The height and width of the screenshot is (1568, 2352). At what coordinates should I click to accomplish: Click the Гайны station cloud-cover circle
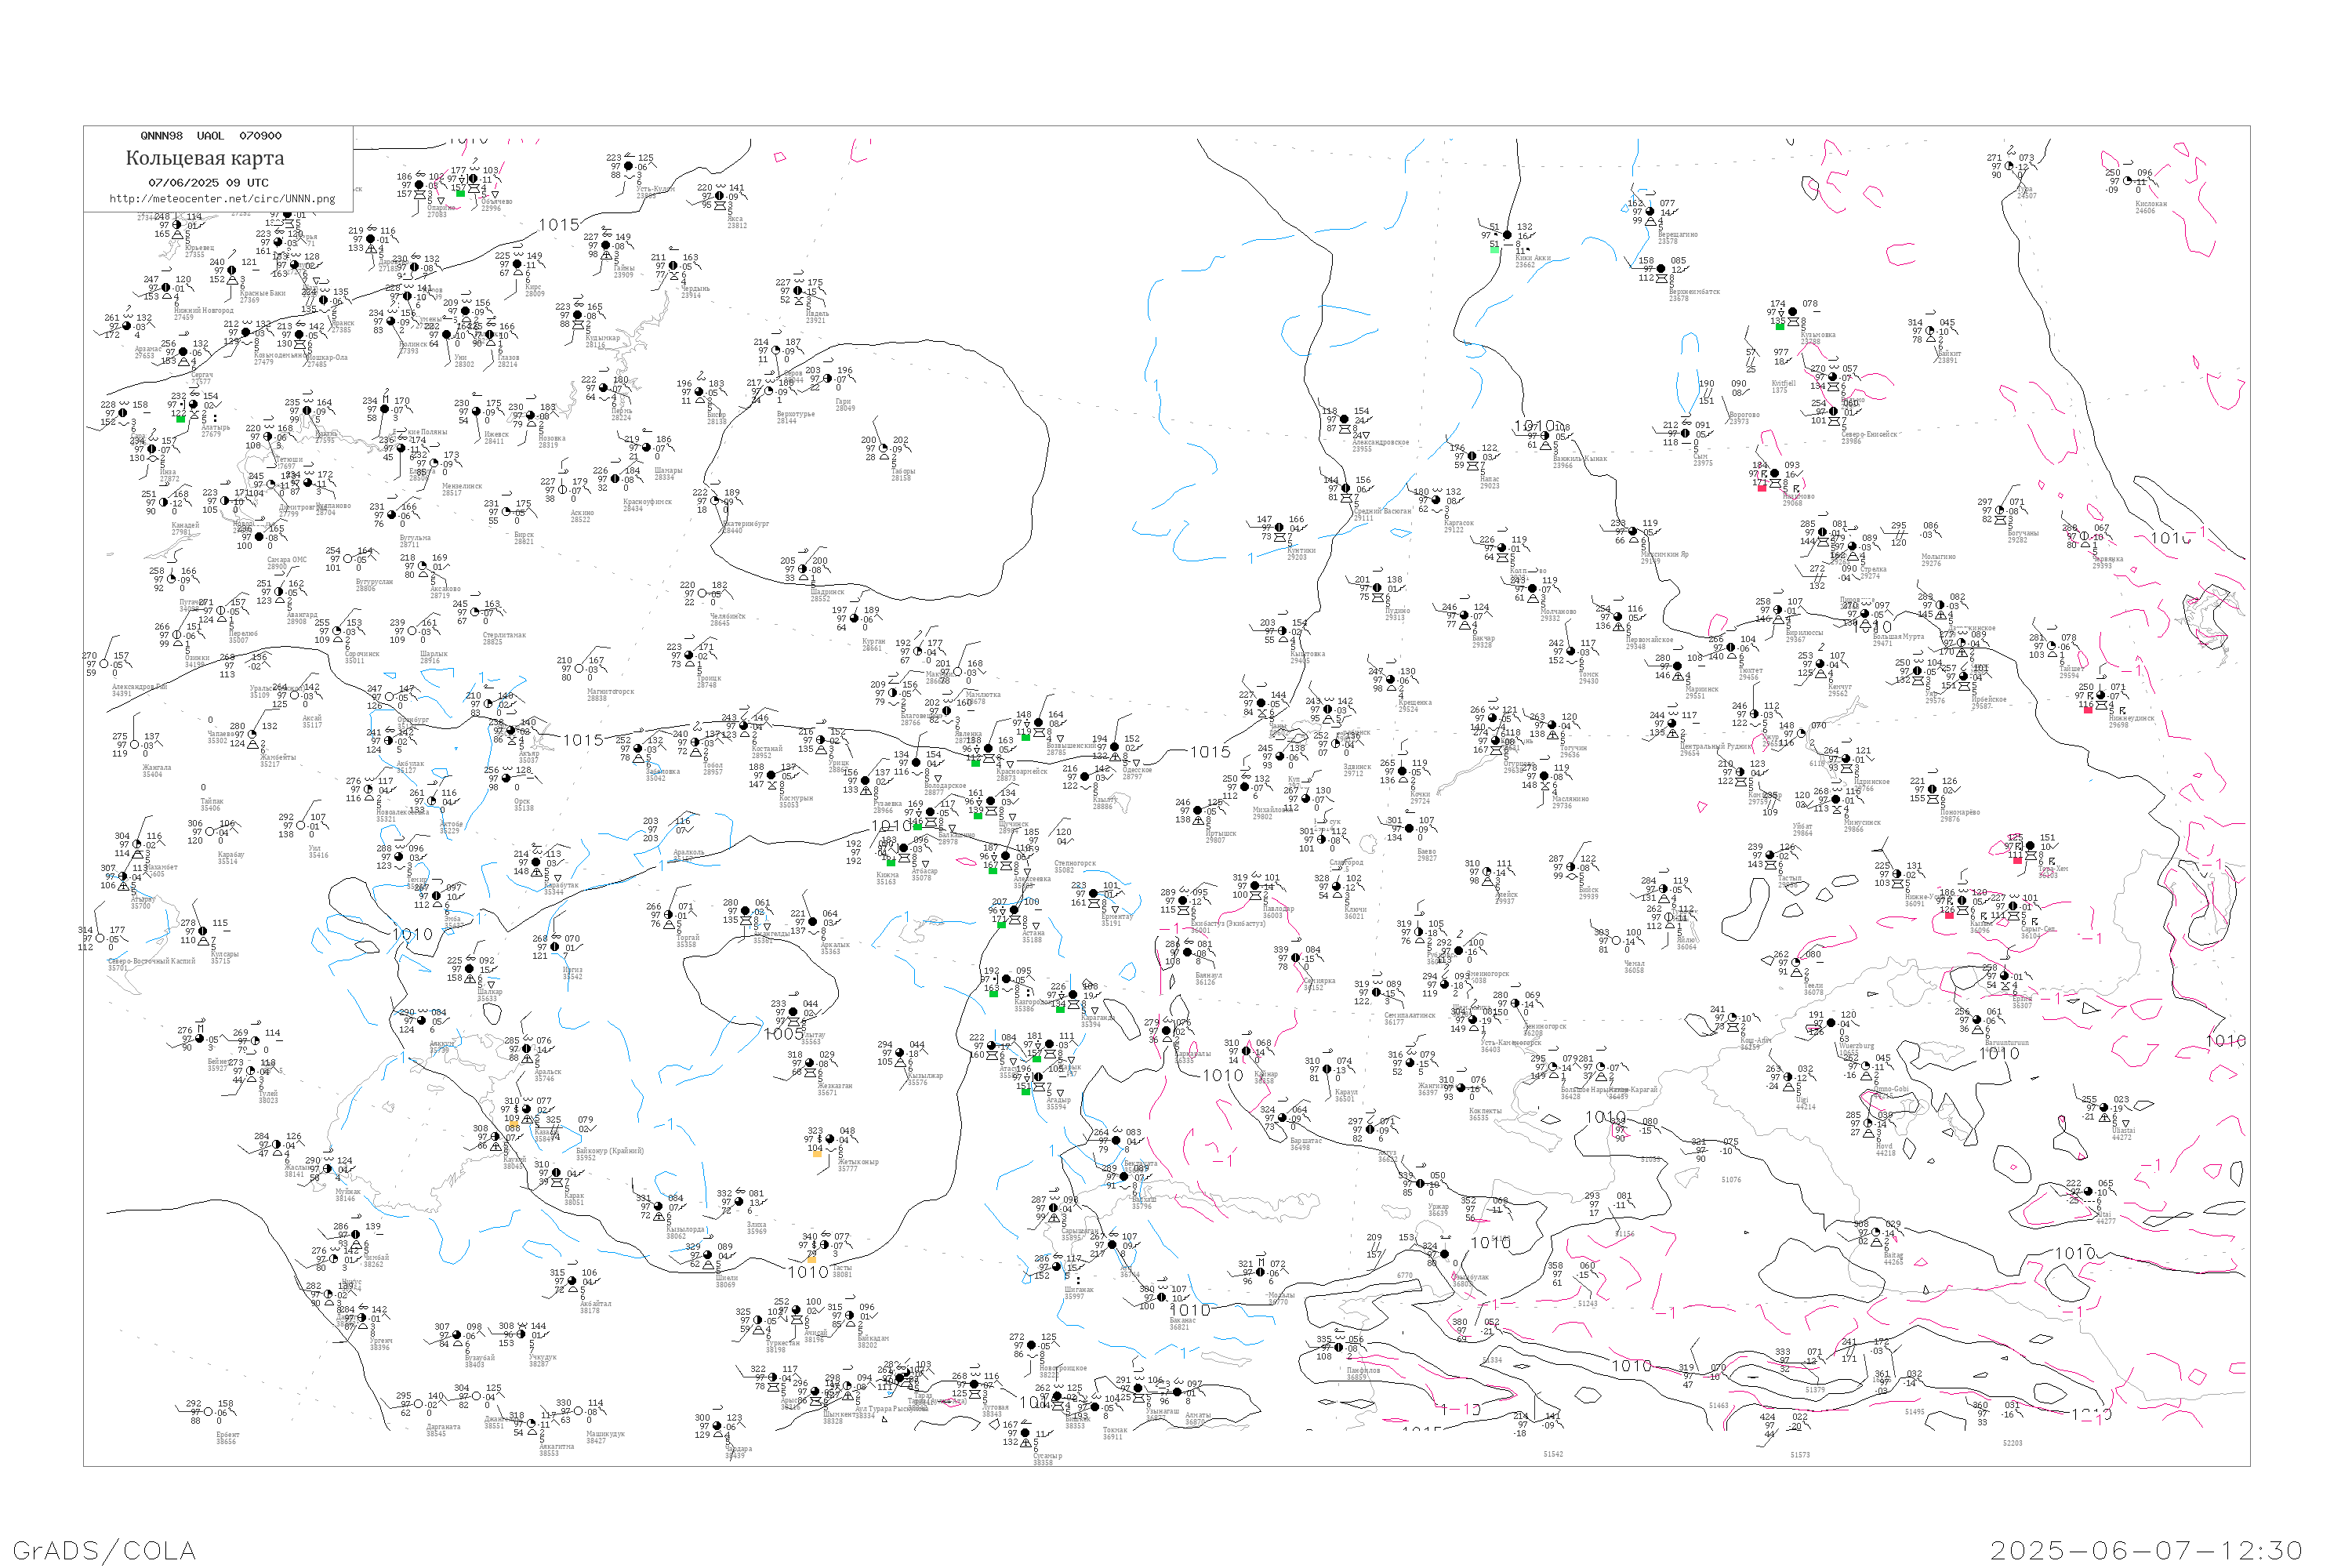(x=605, y=245)
